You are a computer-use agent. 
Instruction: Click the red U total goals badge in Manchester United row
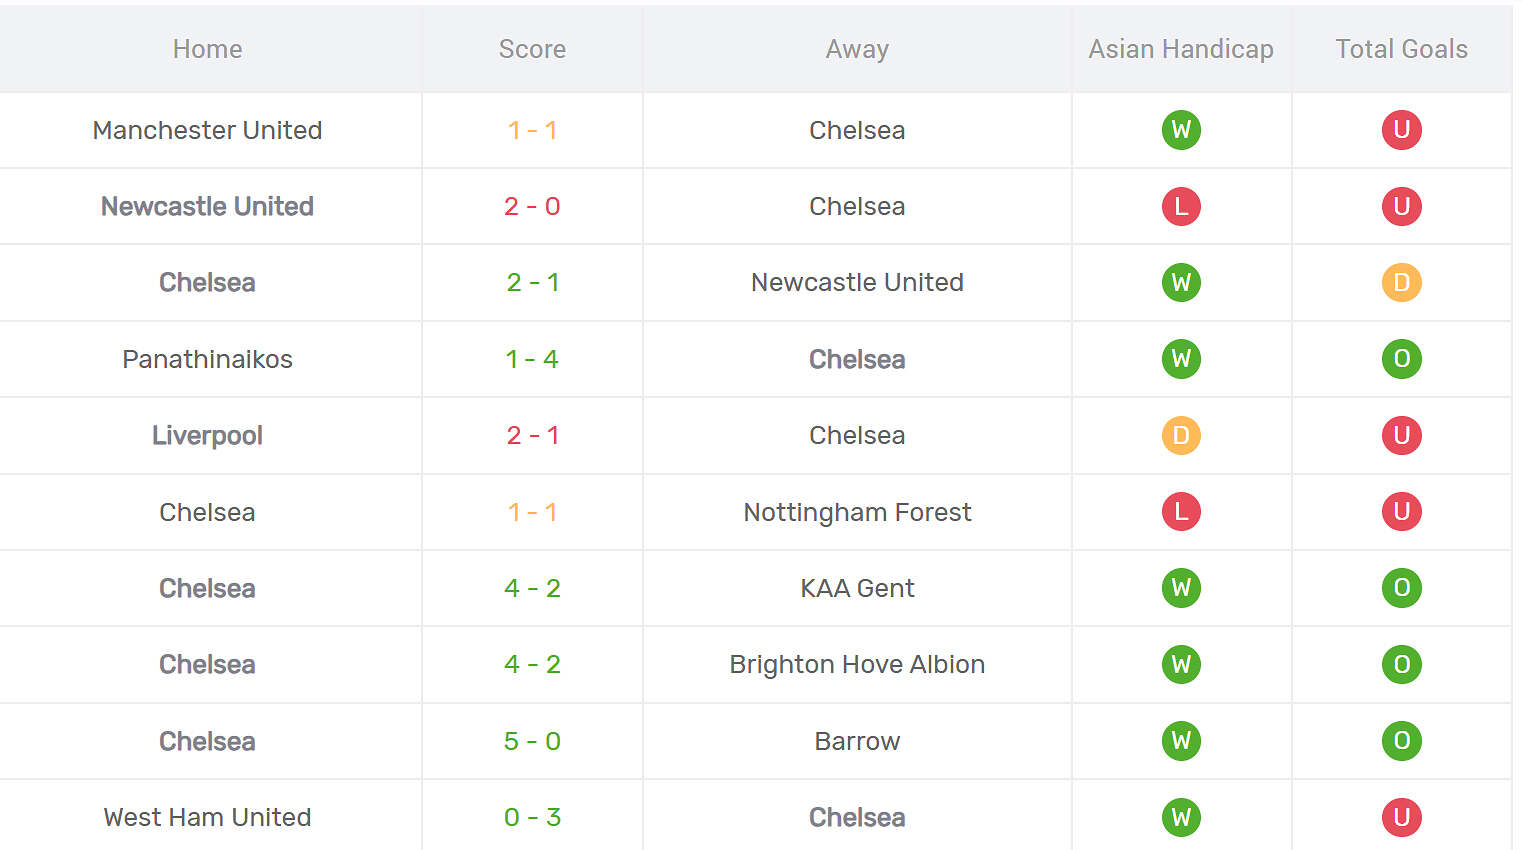[1401, 130]
